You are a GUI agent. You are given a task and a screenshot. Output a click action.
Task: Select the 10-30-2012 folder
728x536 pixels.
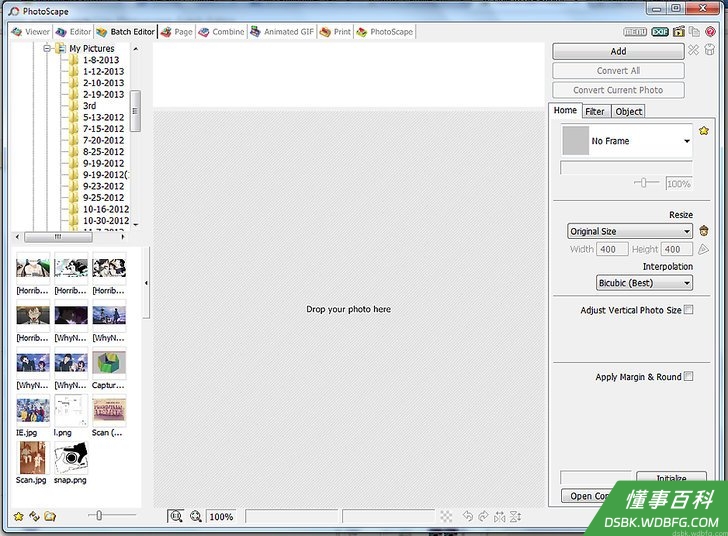[x=106, y=221]
